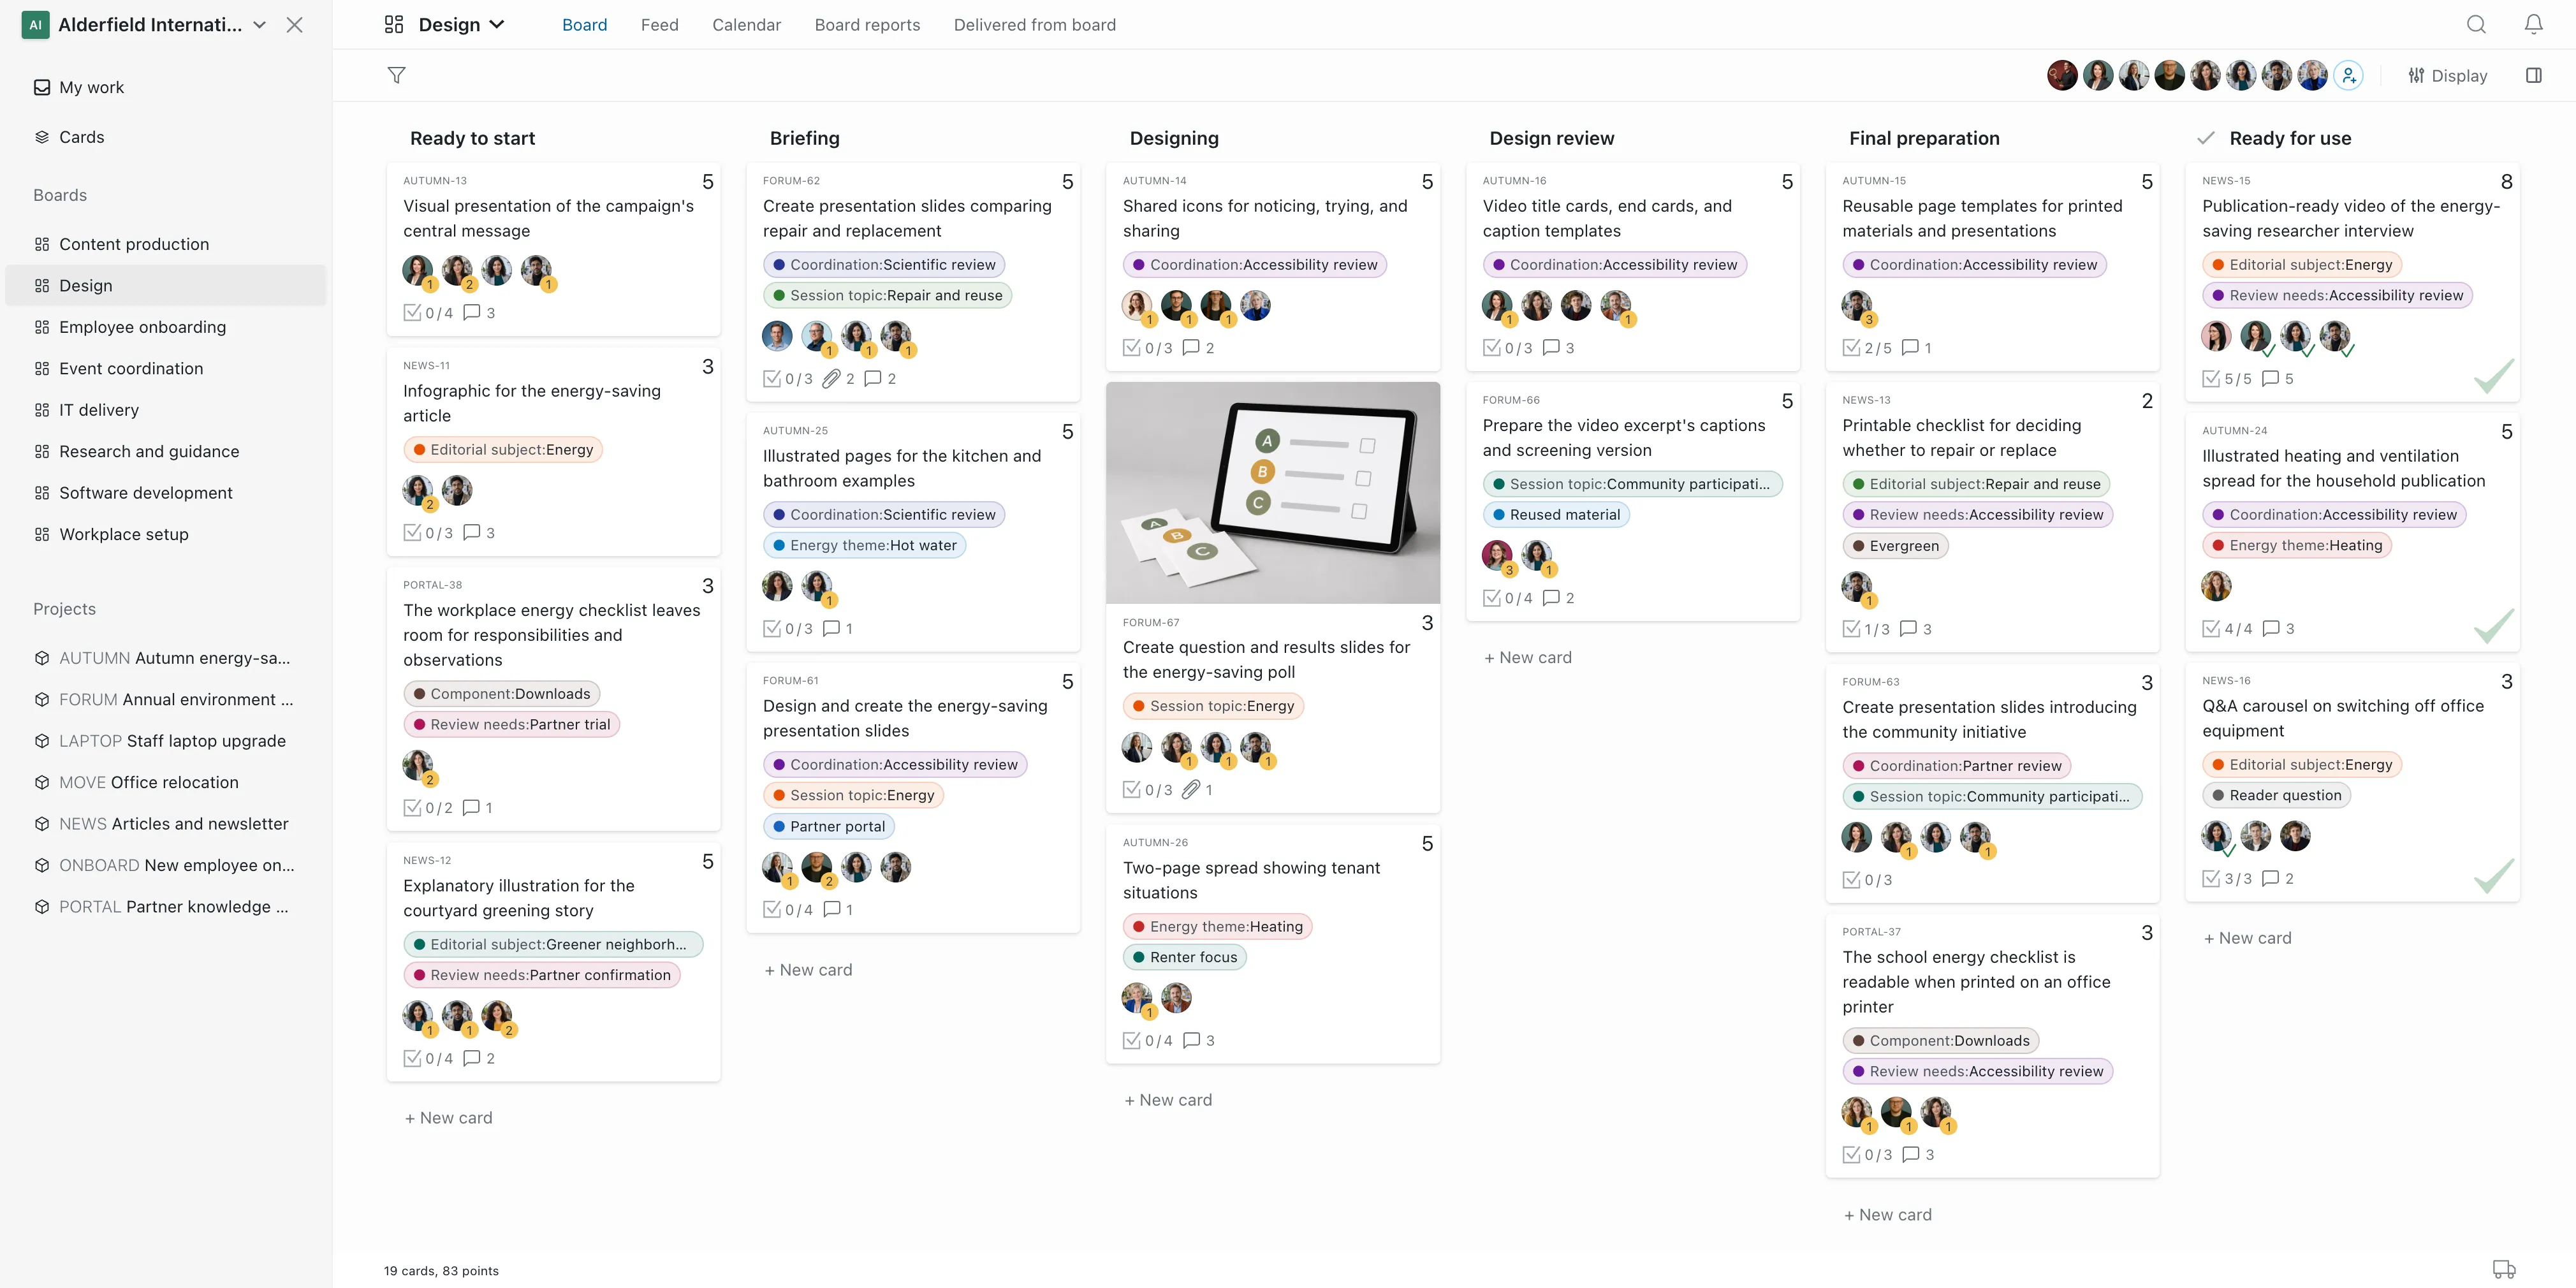Image resolution: width=2576 pixels, height=1288 pixels.
Task: Click the Ready for use column header
Action: pos(2289,138)
